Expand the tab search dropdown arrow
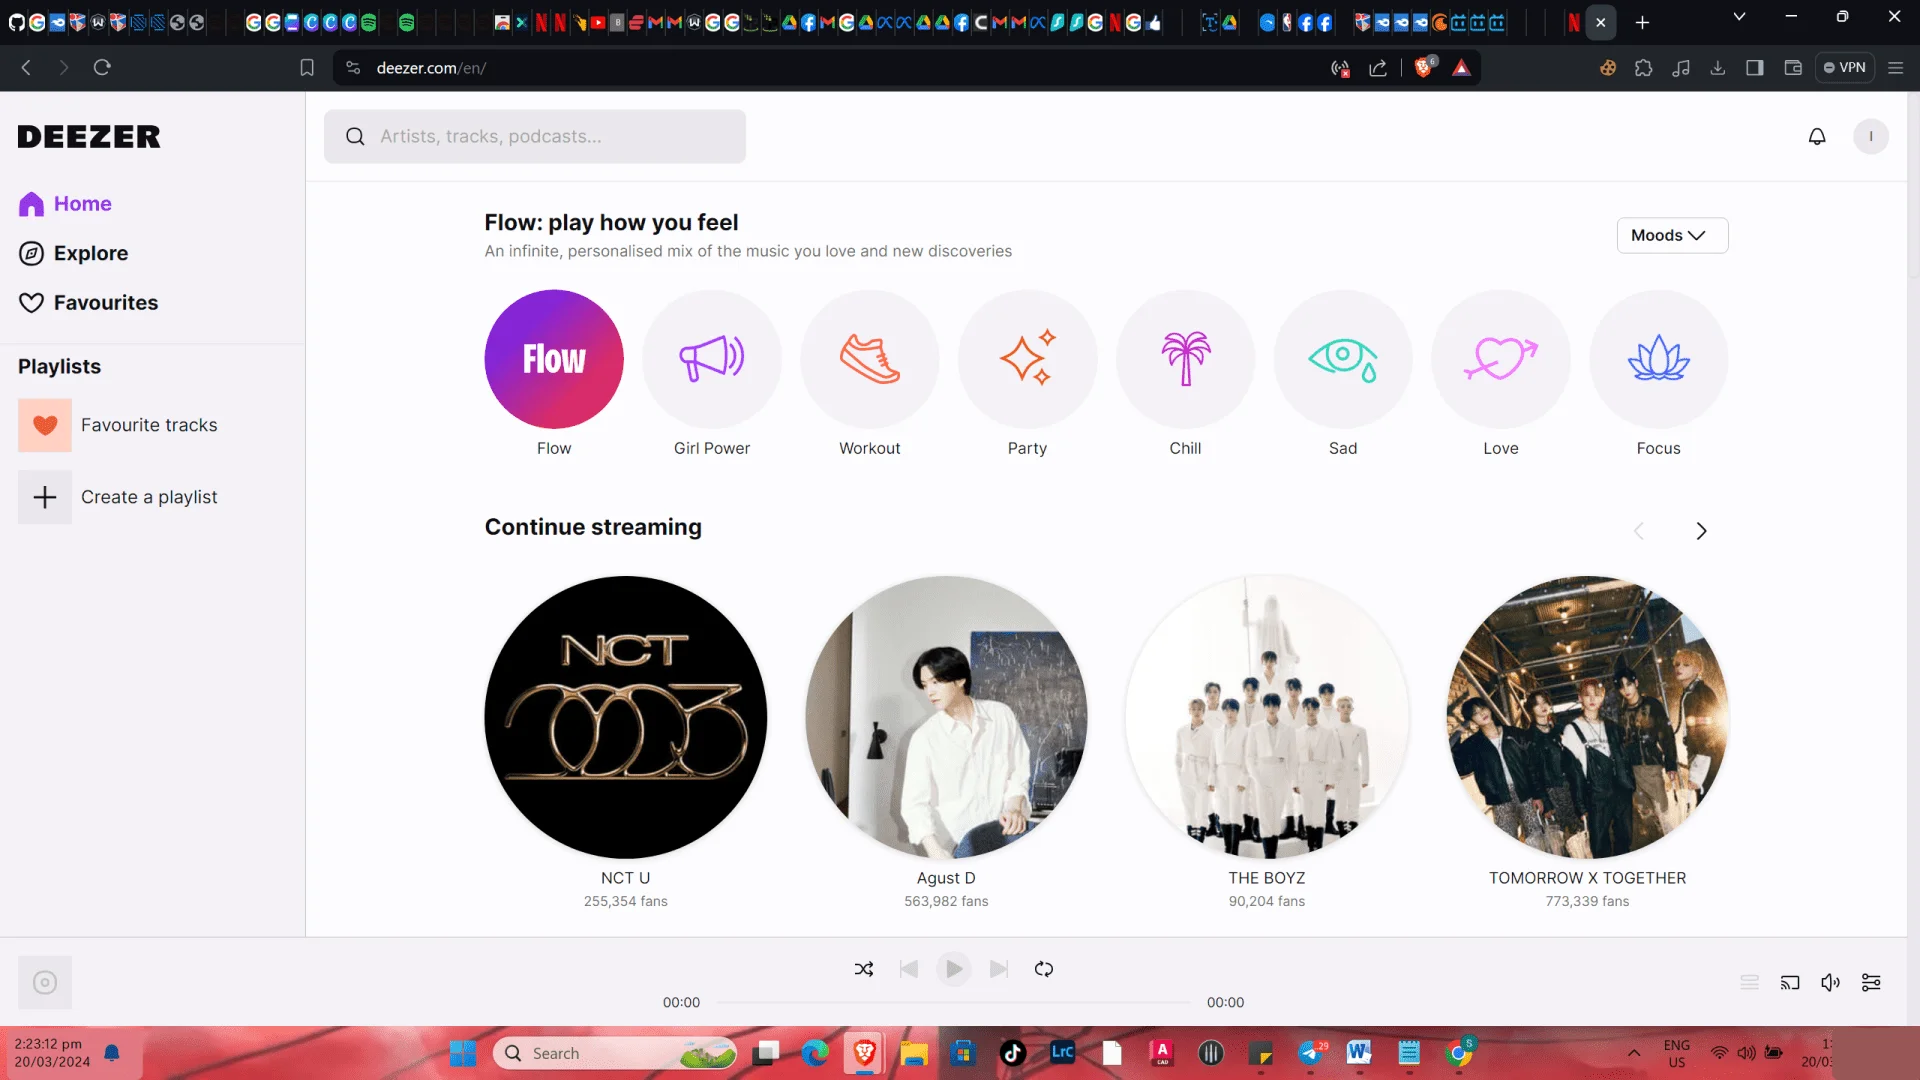 pos(1739,17)
